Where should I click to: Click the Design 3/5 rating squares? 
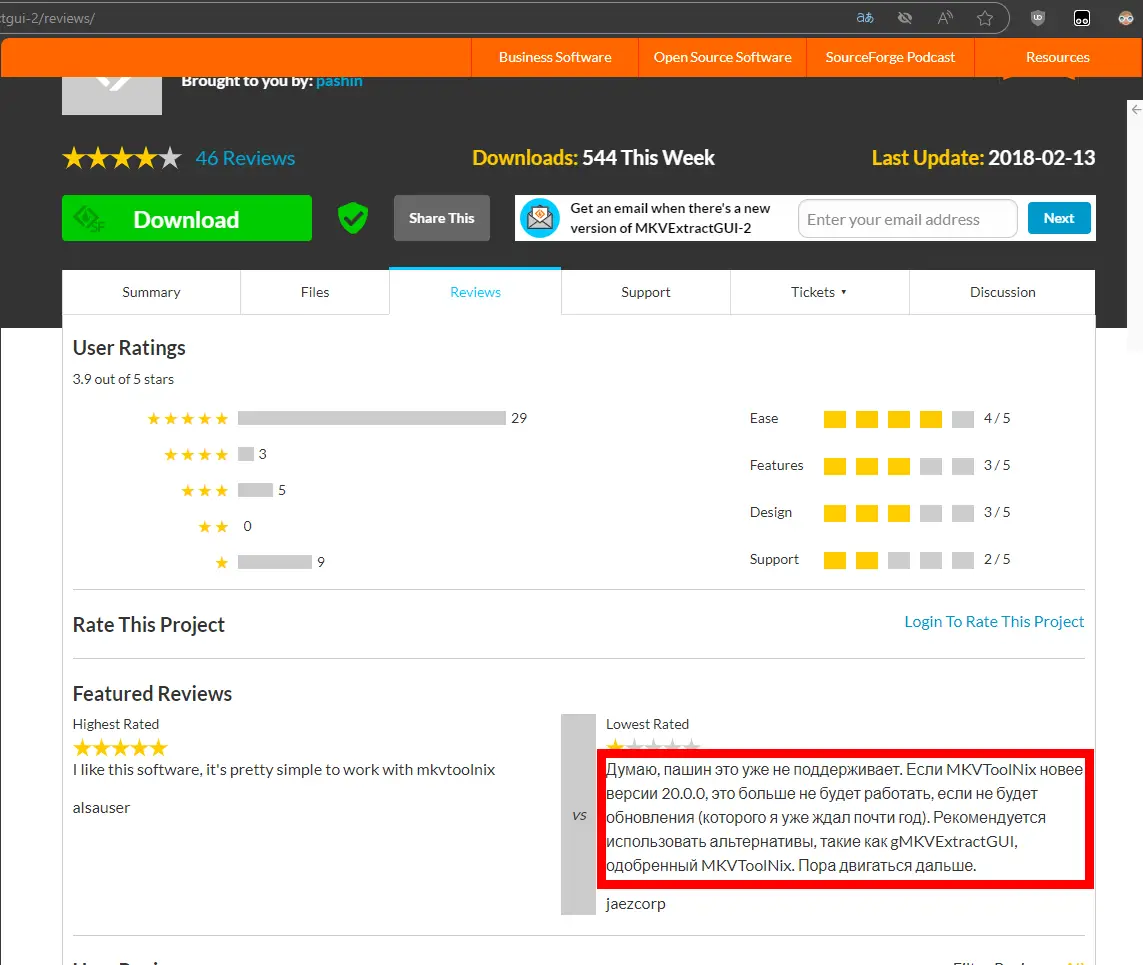899,513
